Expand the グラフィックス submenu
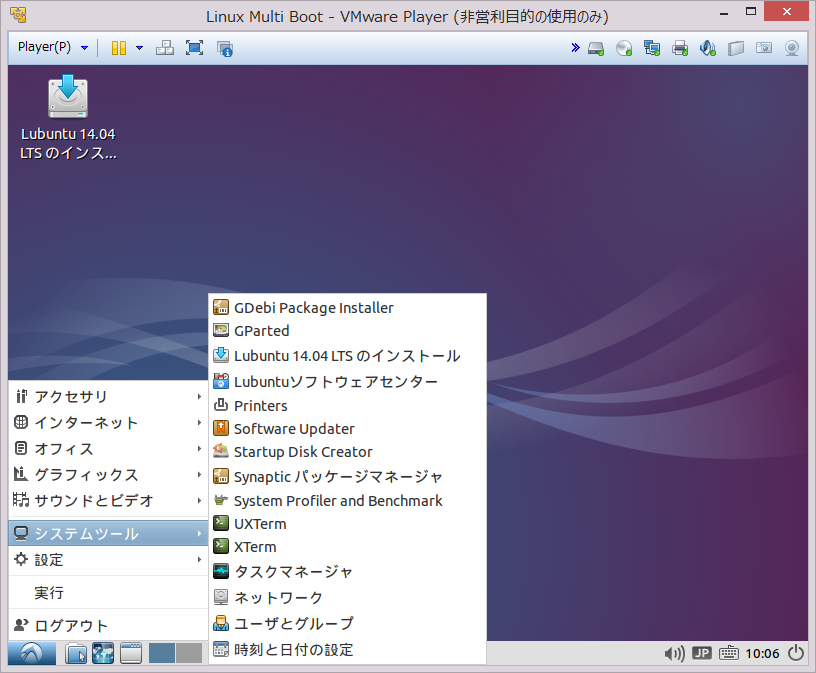 point(108,475)
